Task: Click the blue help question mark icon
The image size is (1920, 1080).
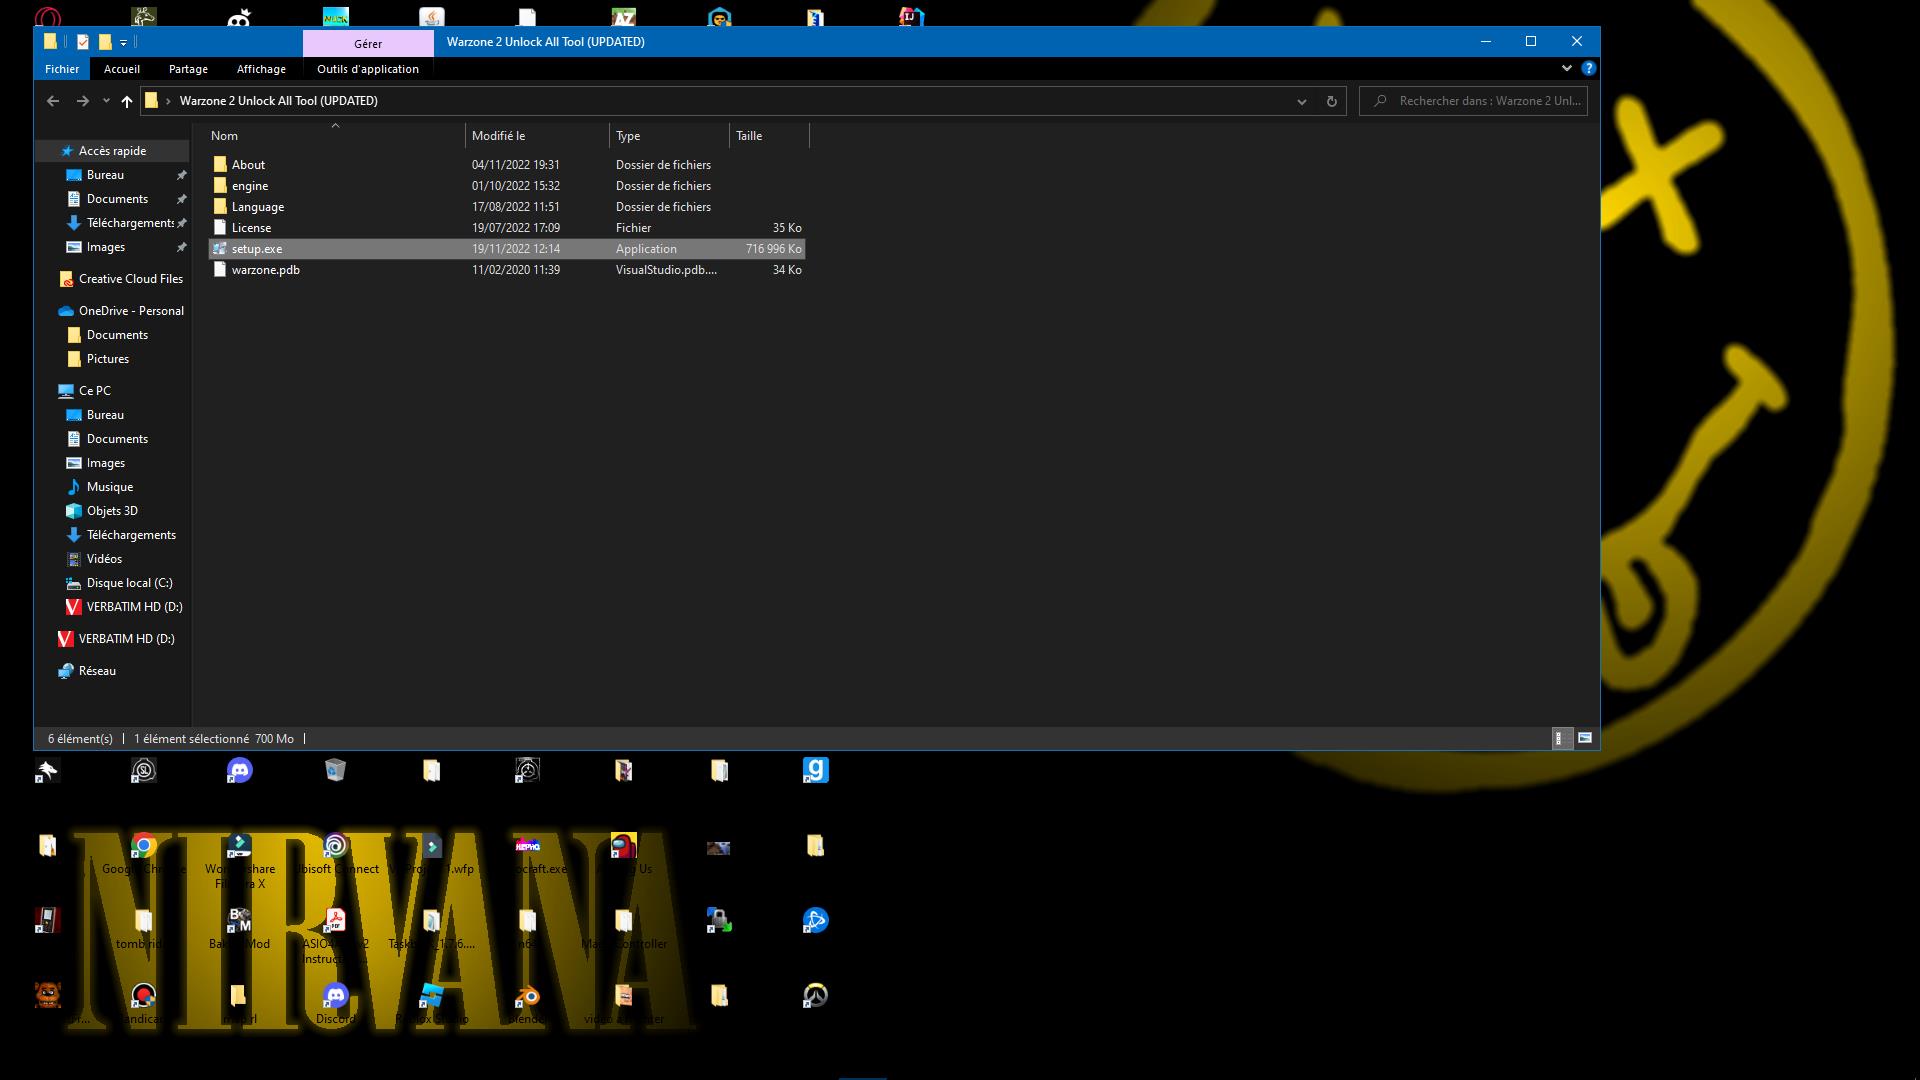Action: (1588, 68)
